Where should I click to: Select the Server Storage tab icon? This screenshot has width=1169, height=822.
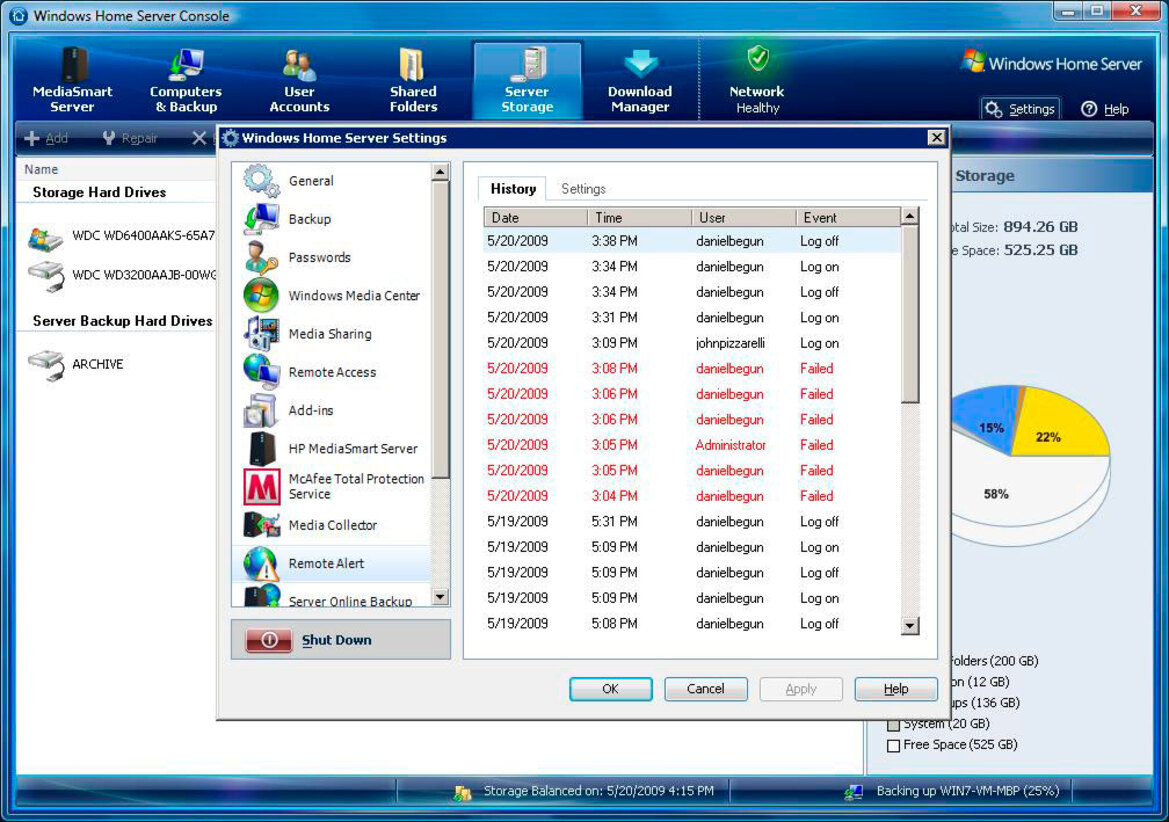pos(527,64)
